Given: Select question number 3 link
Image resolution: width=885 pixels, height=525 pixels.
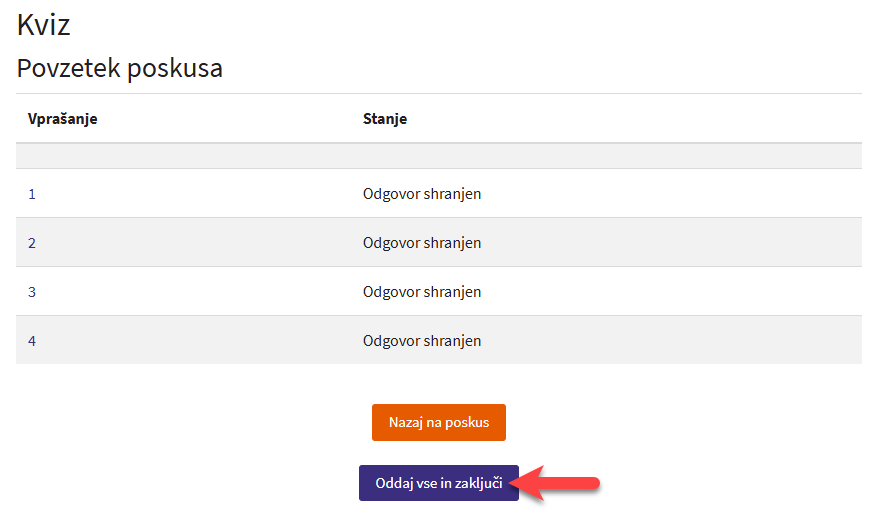Looking at the screenshot, I should pos(32,292).
